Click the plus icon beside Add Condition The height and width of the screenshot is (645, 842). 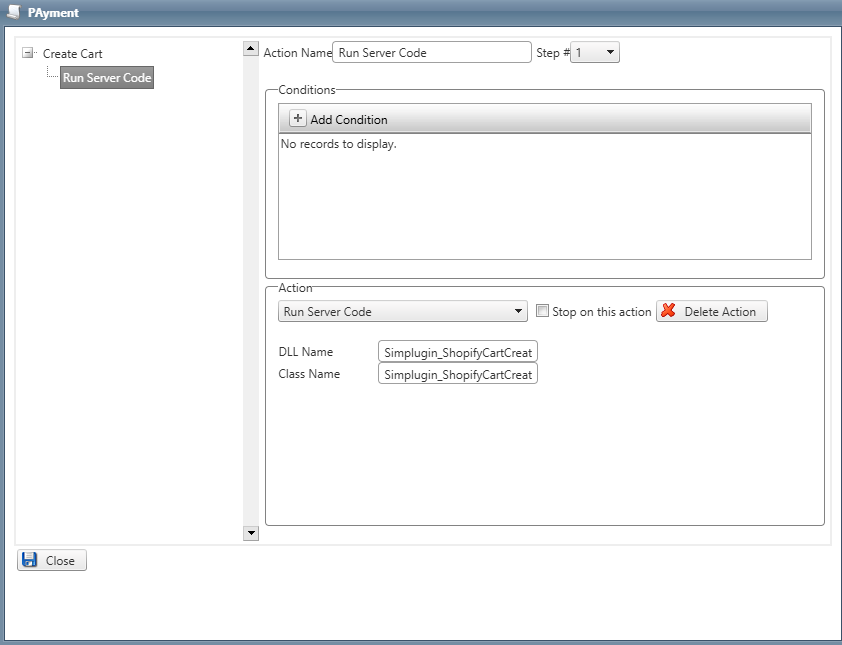pyautogui.click(x=298, y=119)
